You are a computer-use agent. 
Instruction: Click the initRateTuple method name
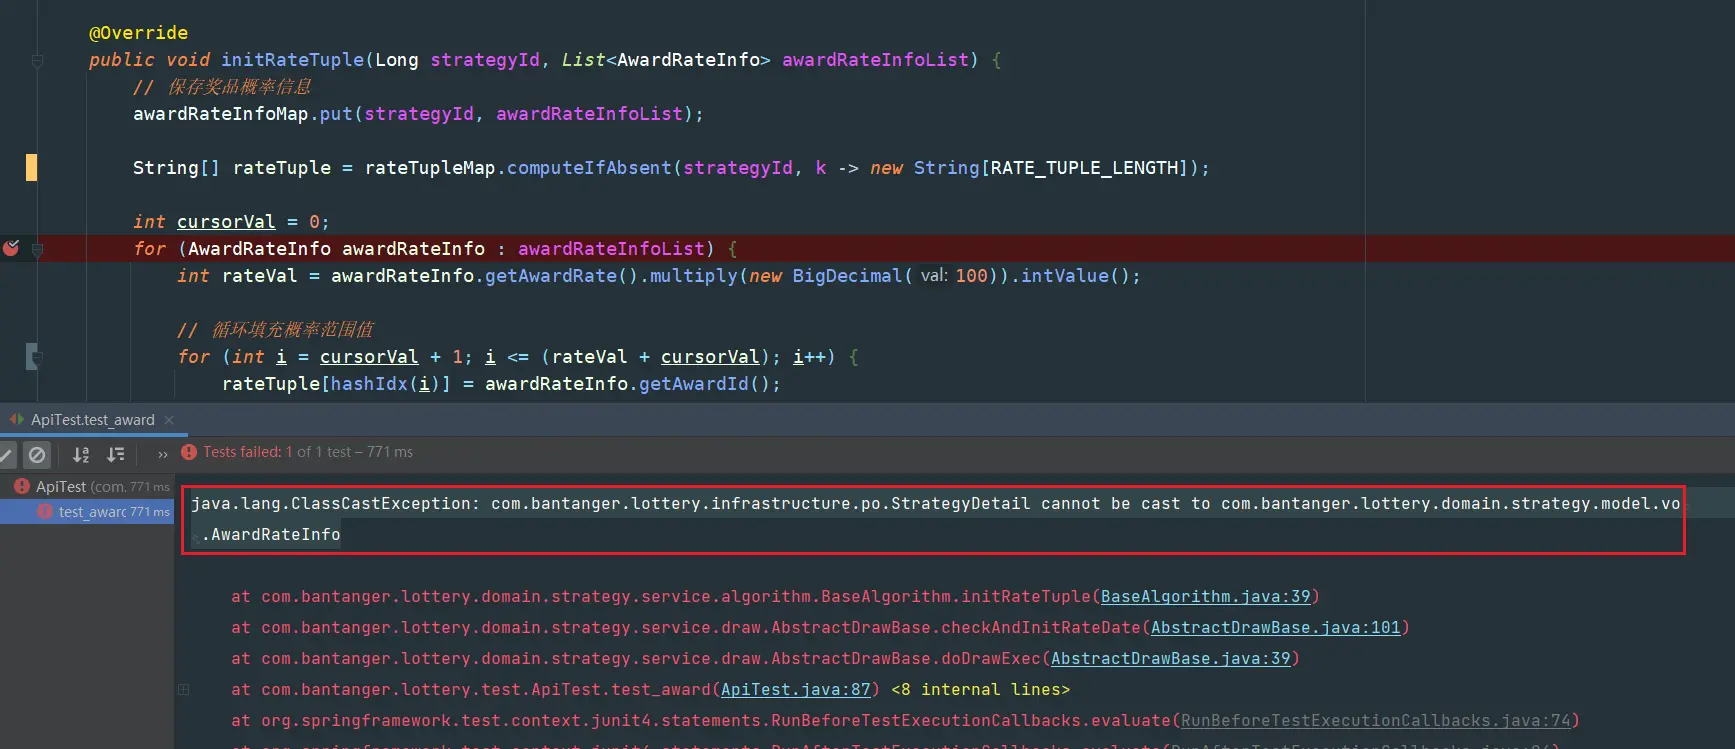click(x=292, y=60)
